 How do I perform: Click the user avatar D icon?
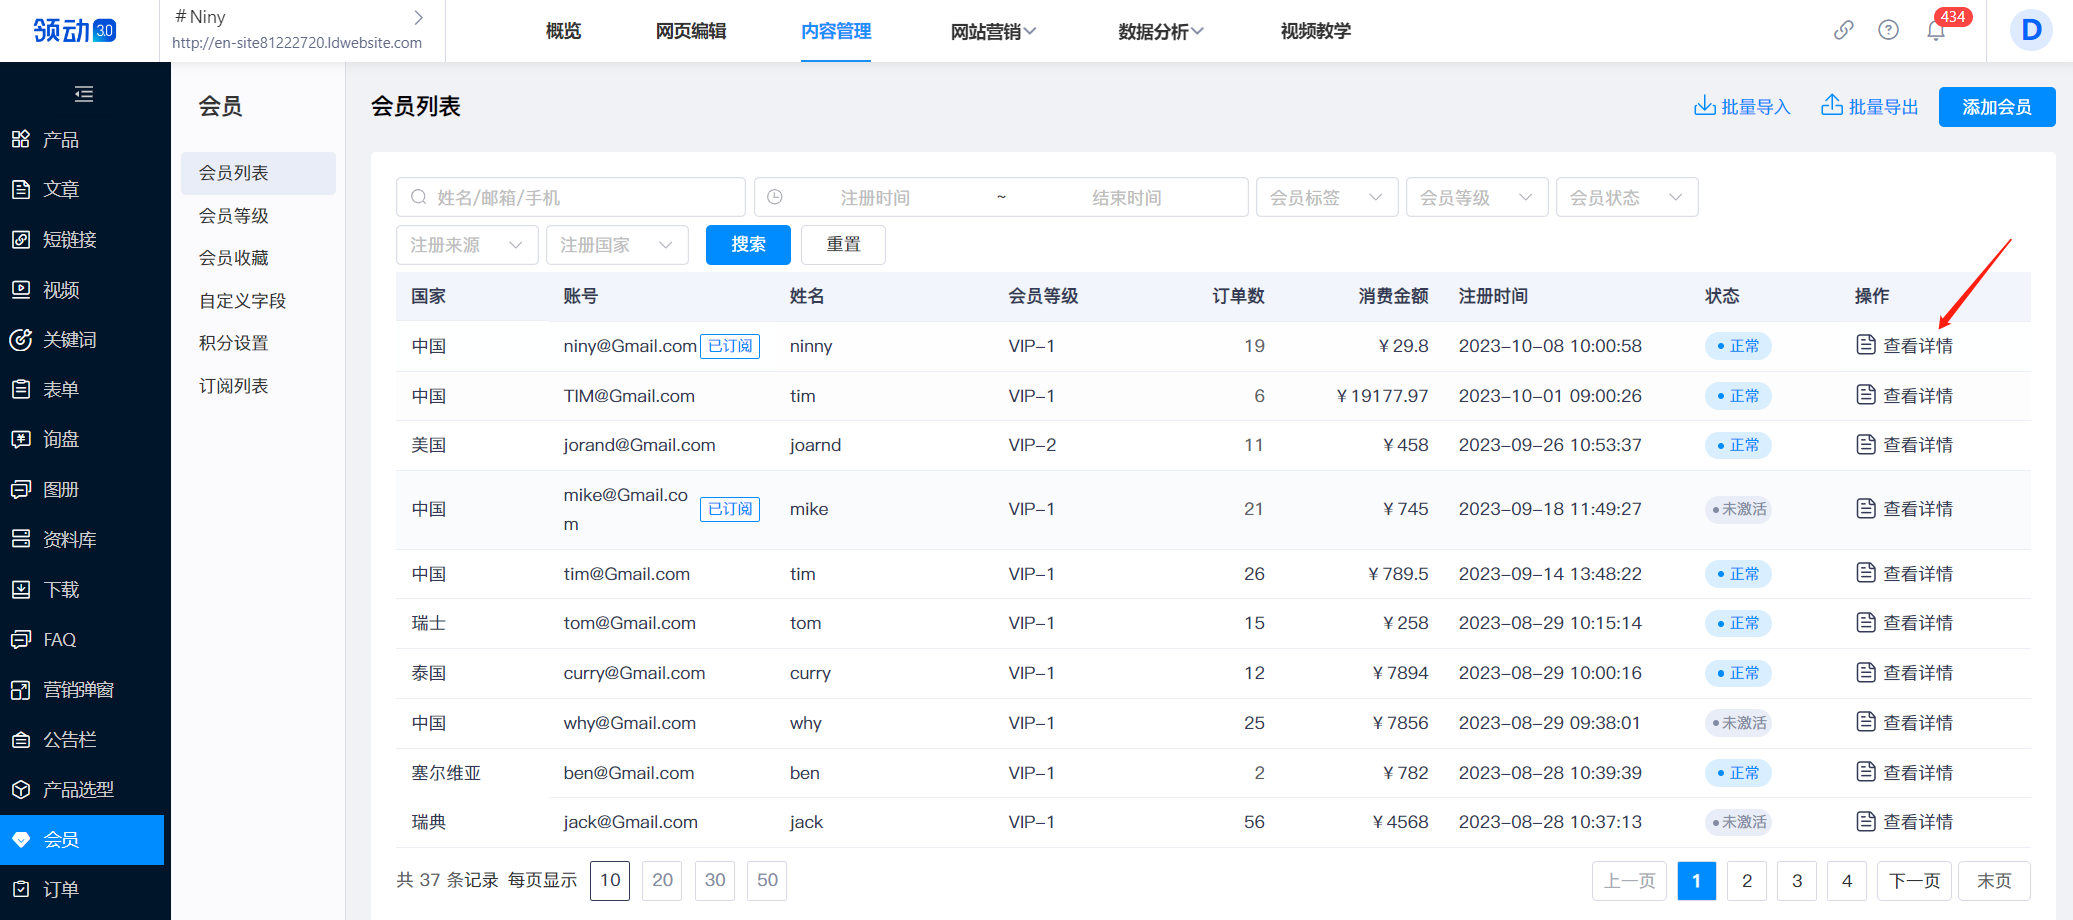[x=2030, y=30]
